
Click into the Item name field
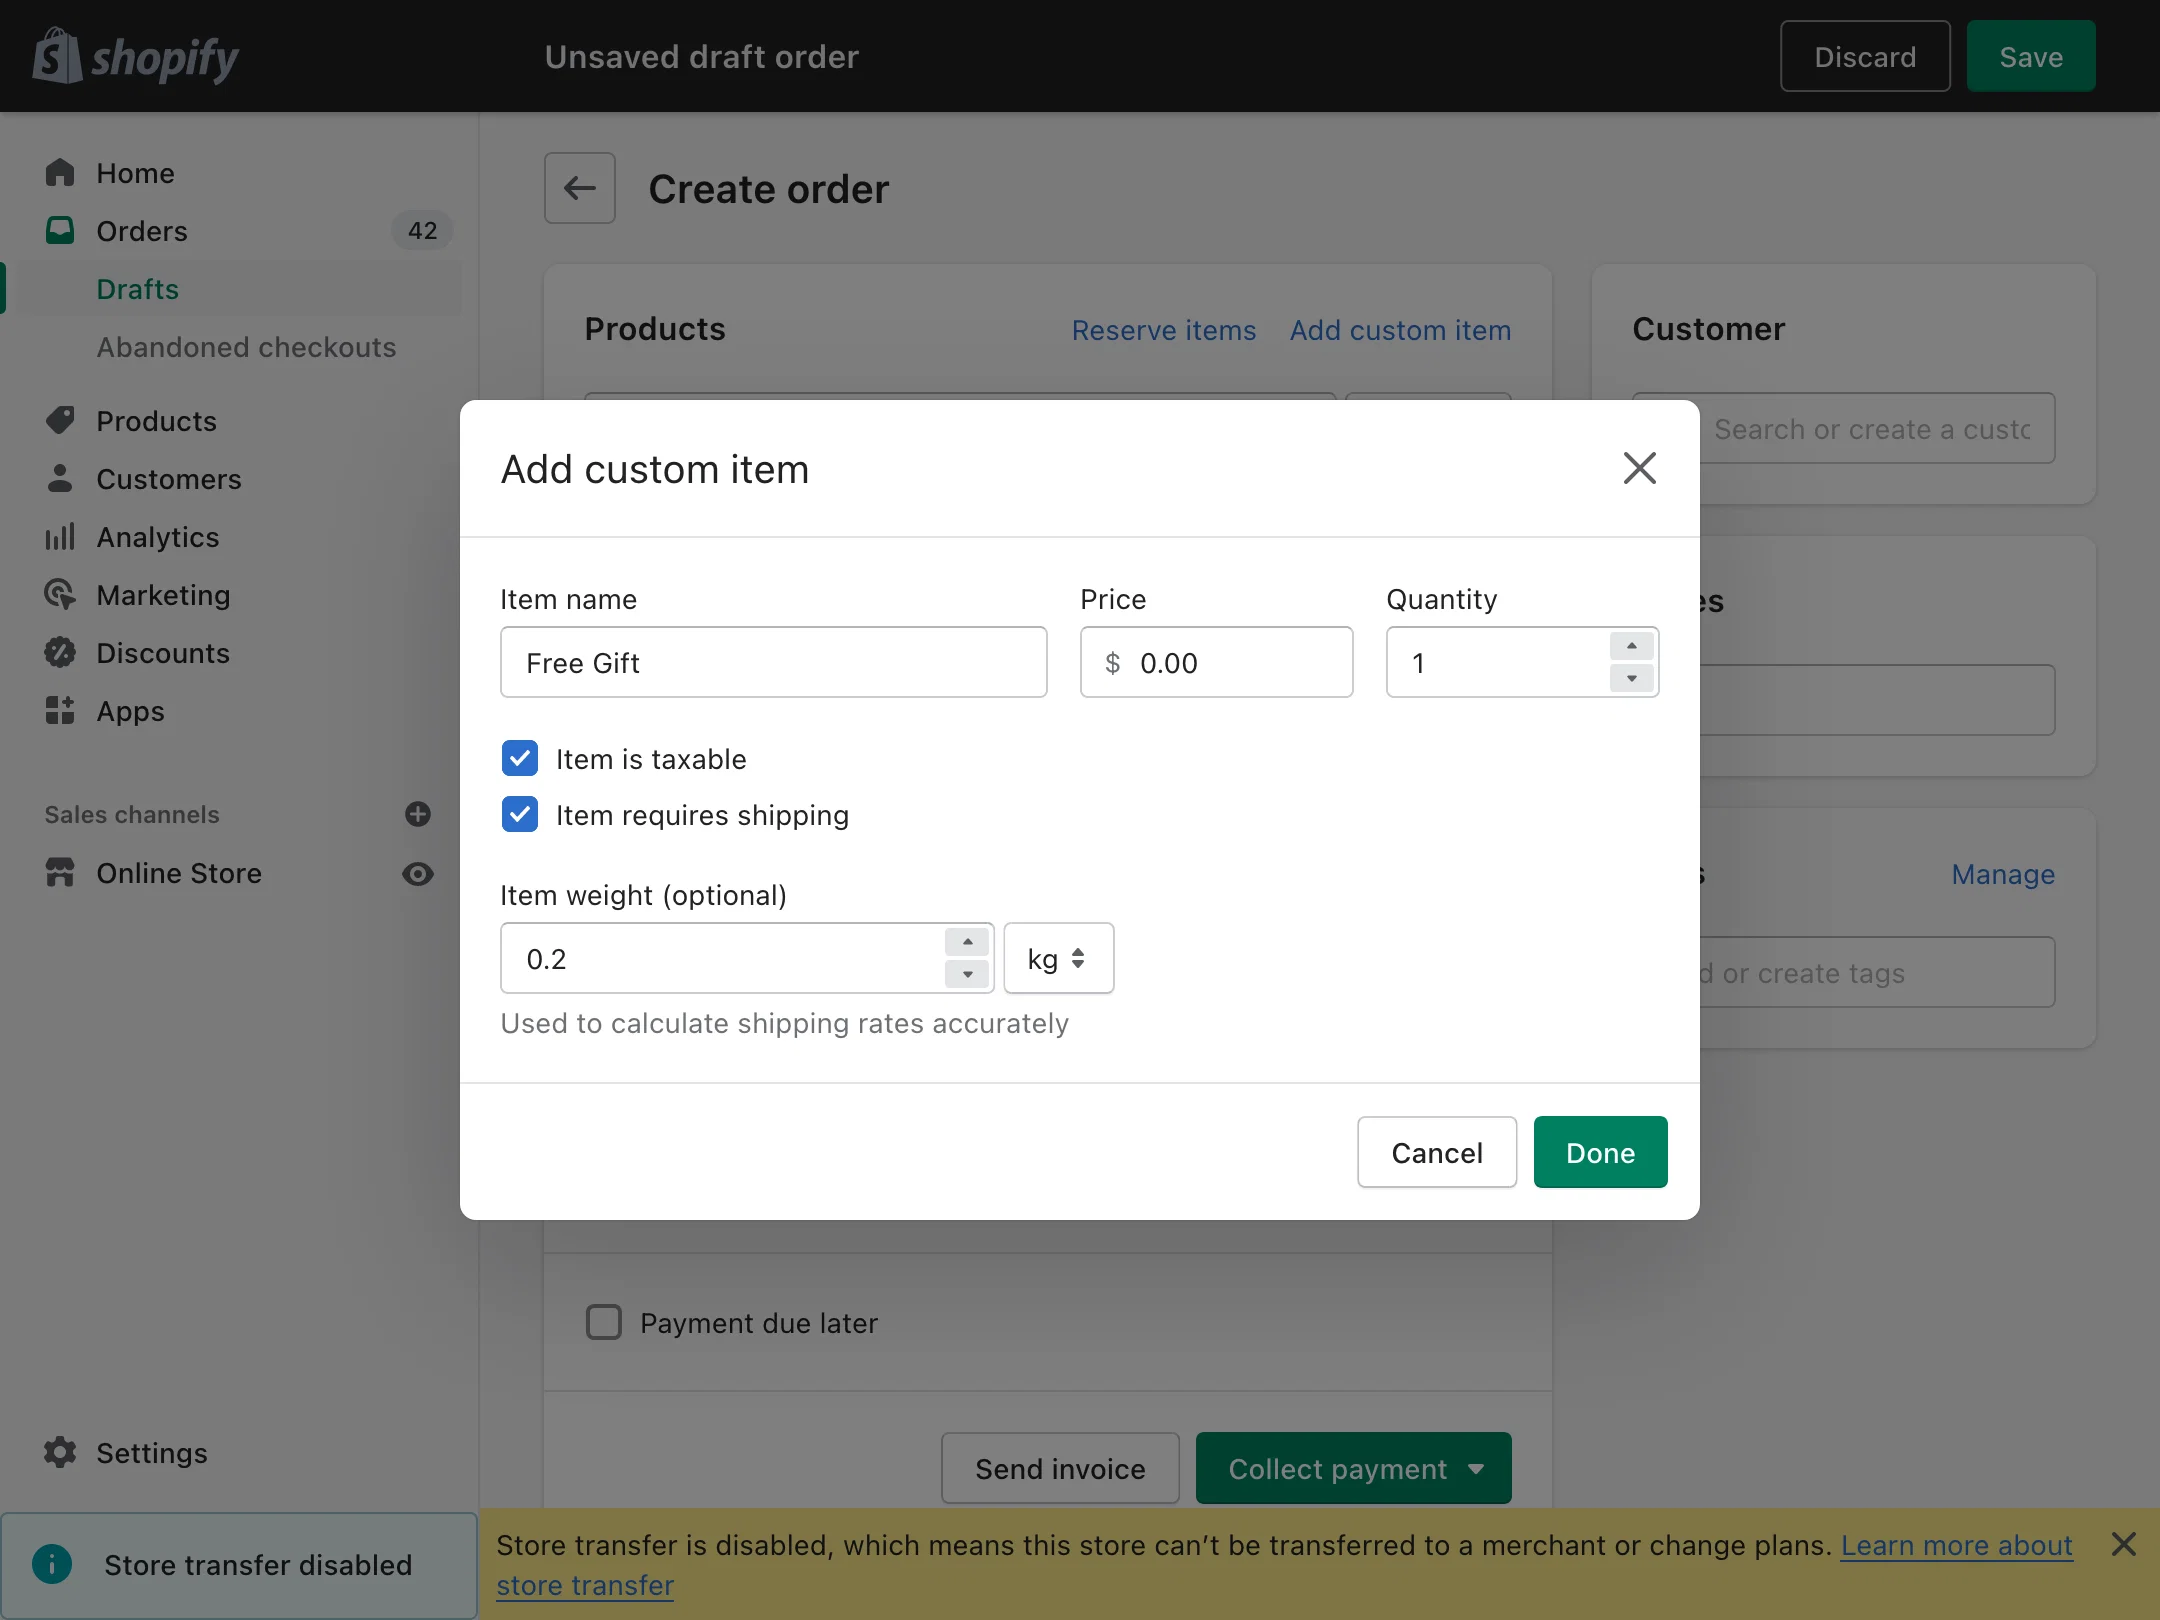[x=774, y=662]
